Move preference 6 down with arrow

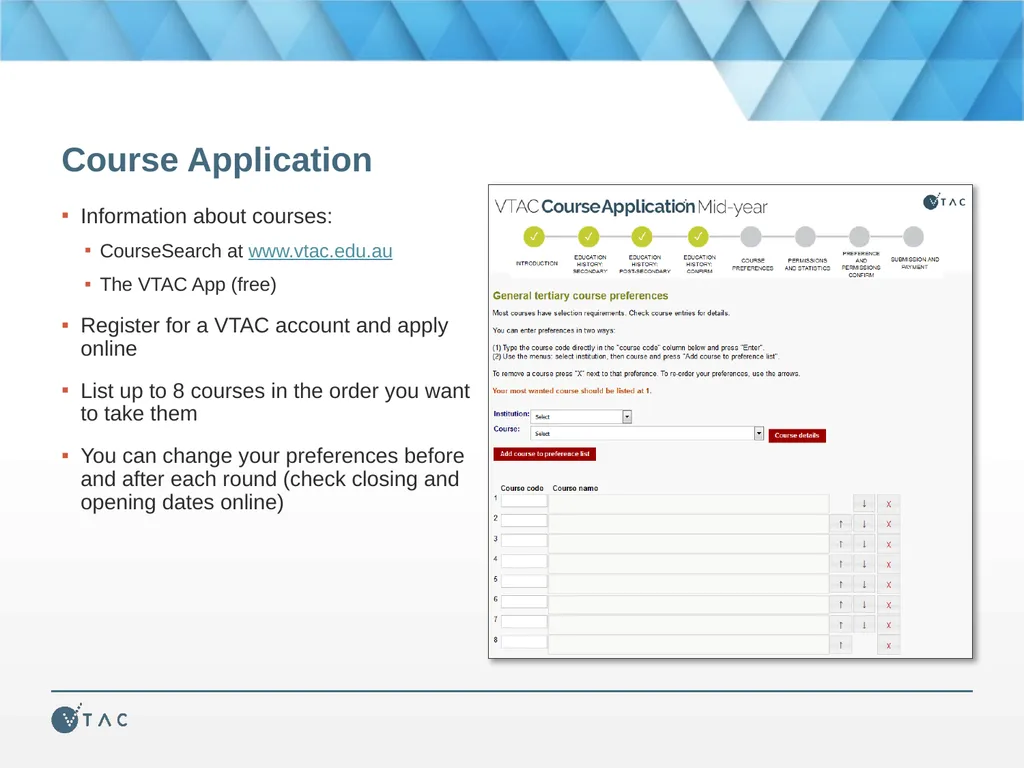(x=864, y=605)
